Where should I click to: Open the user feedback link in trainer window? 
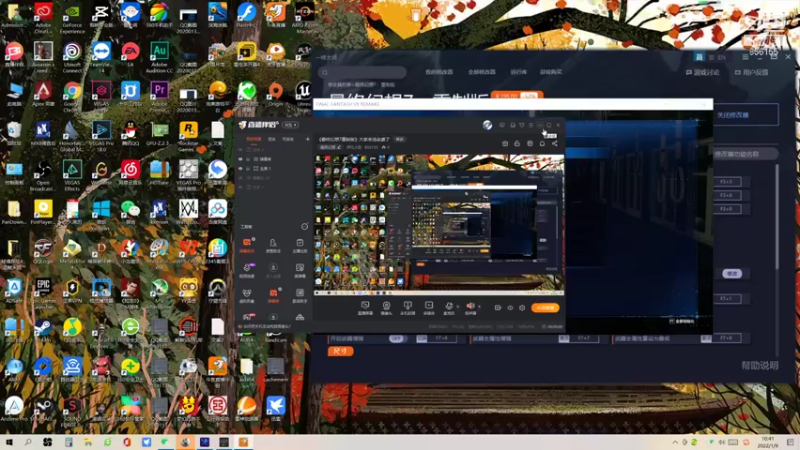point(752,72)
